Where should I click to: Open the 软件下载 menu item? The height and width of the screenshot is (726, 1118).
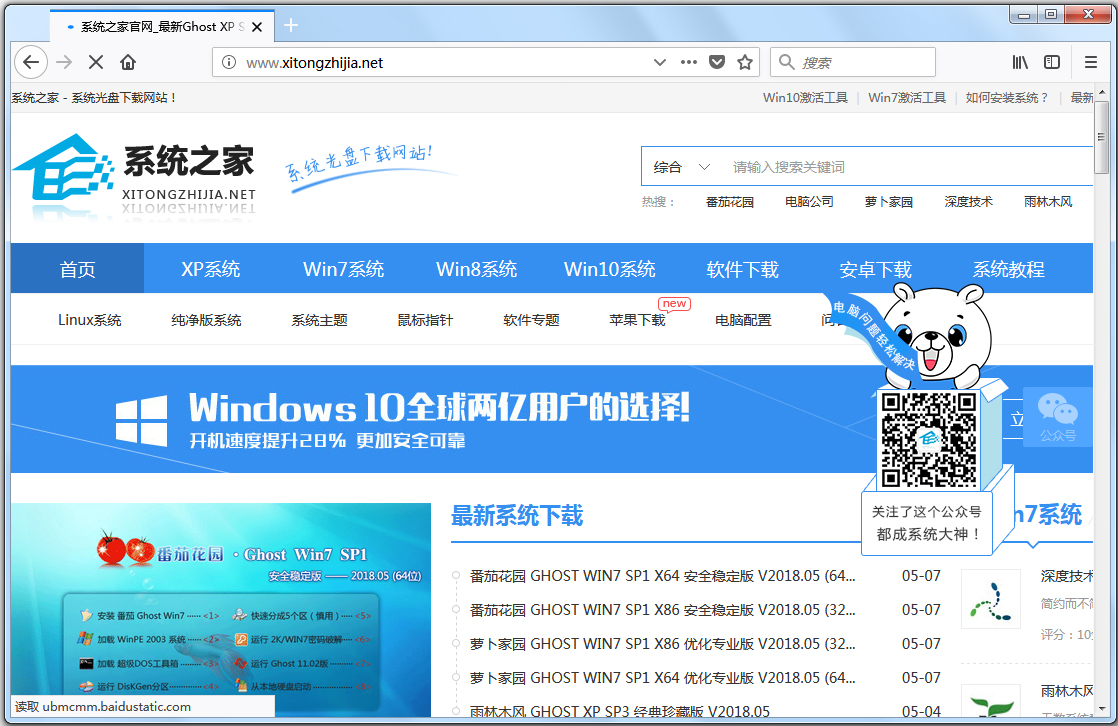click(x=742, y=269)
